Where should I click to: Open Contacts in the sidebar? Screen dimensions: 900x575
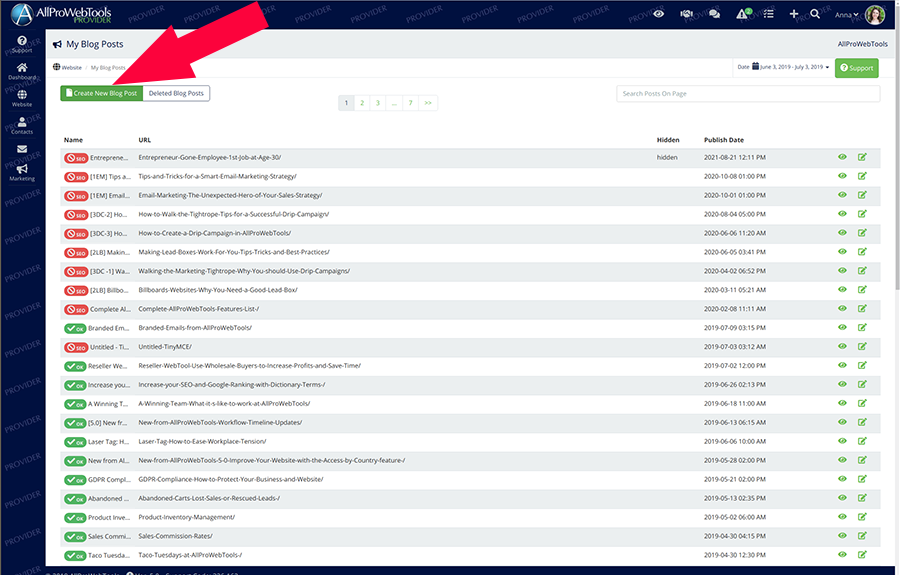click(x=22, y=126)
